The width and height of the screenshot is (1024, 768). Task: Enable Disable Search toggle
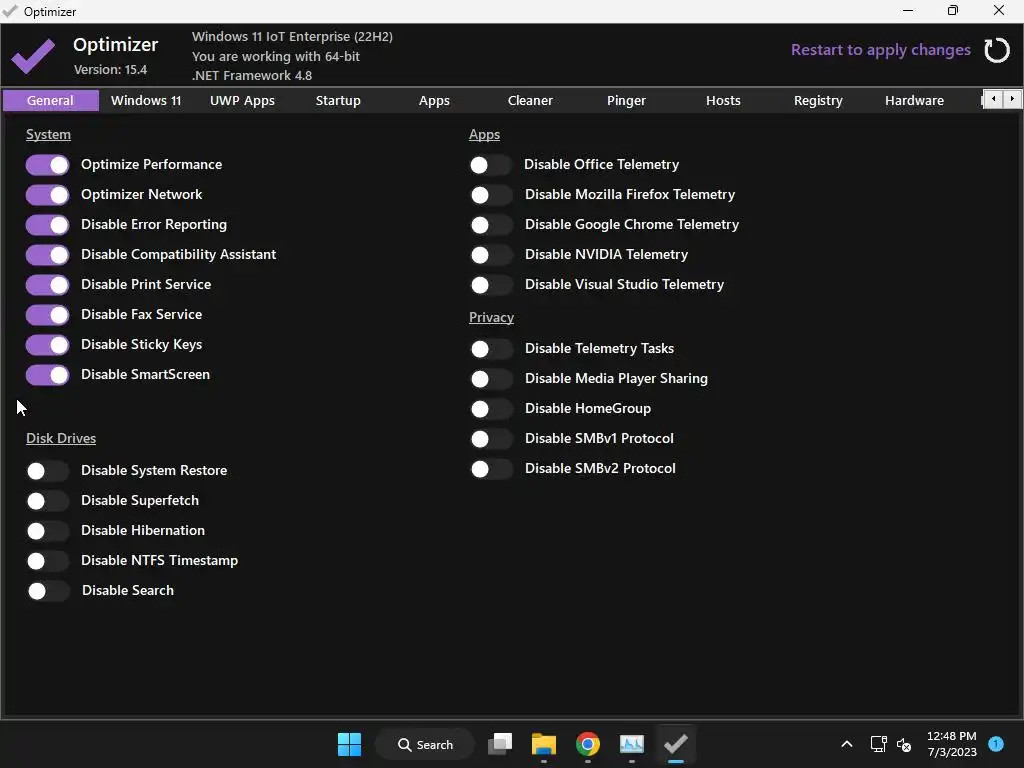pos(48,591)
